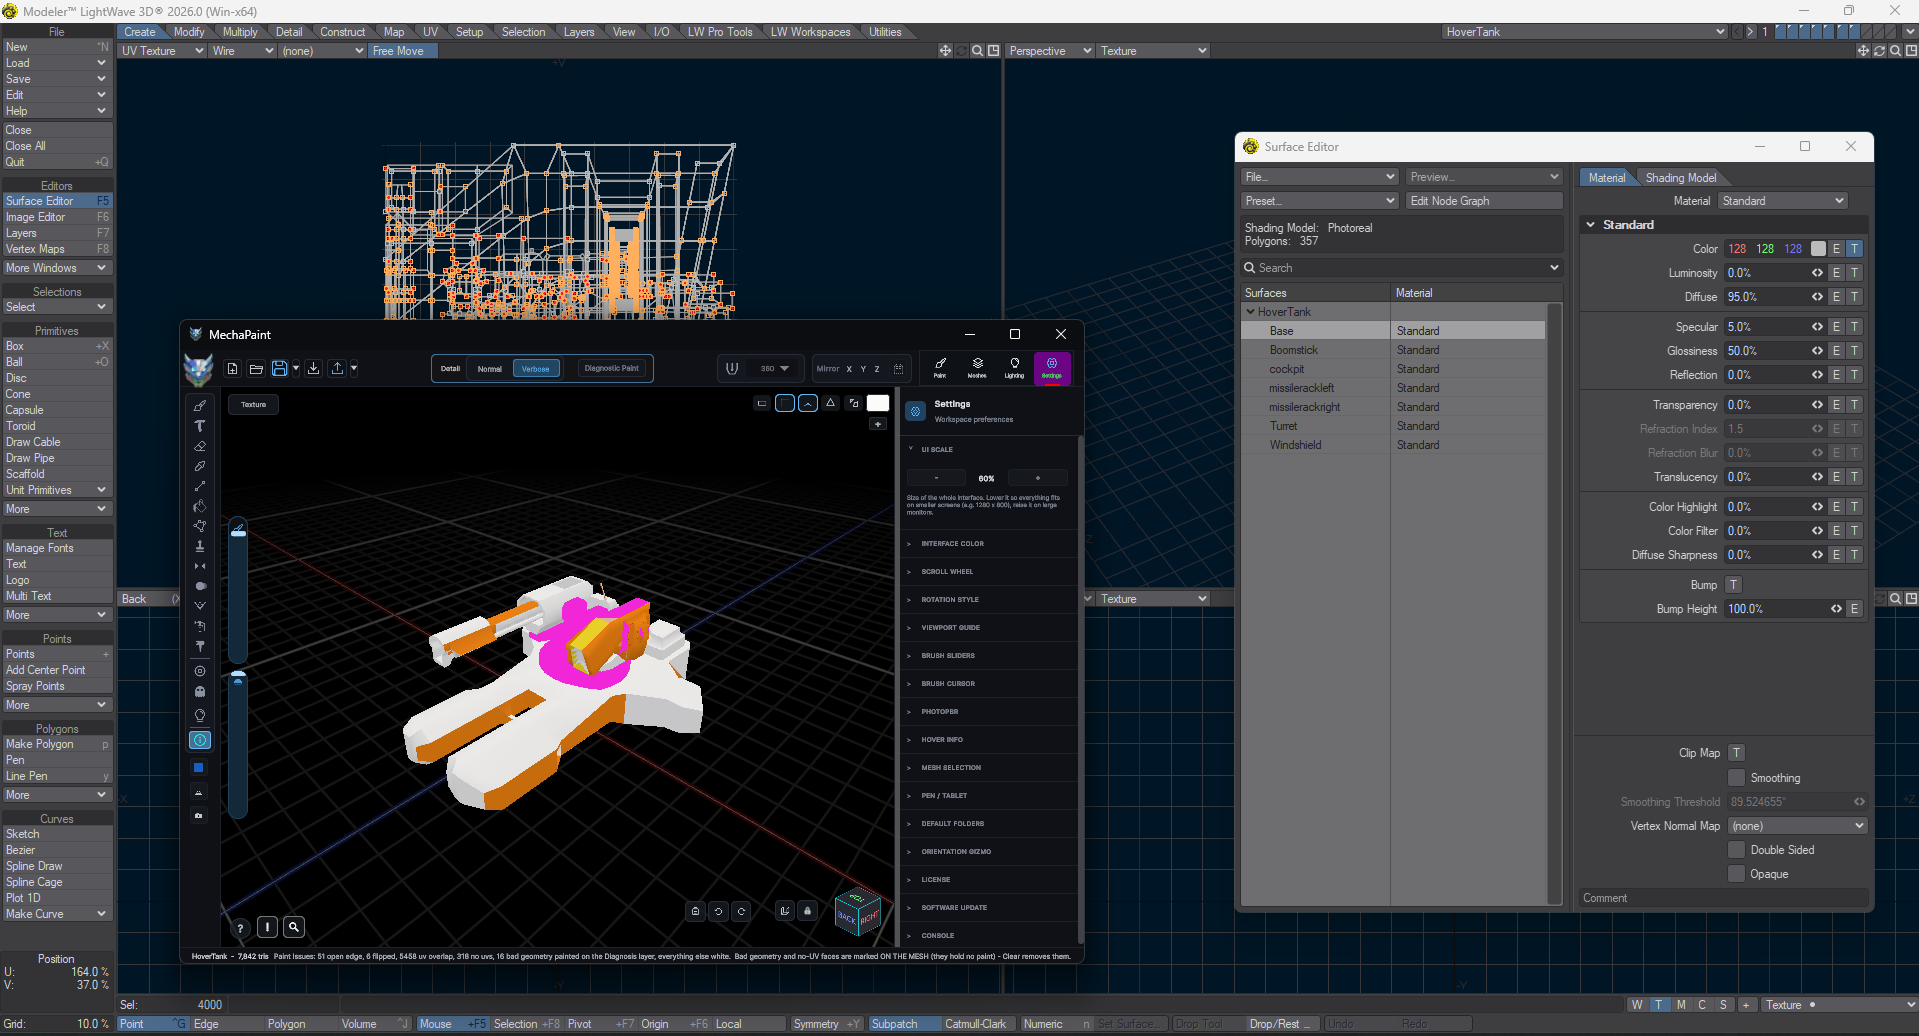The width and height of the screenshot is (1919, 1036).
Task: Select the eraser tool in MechaPaint
Action: pos(200,446)
